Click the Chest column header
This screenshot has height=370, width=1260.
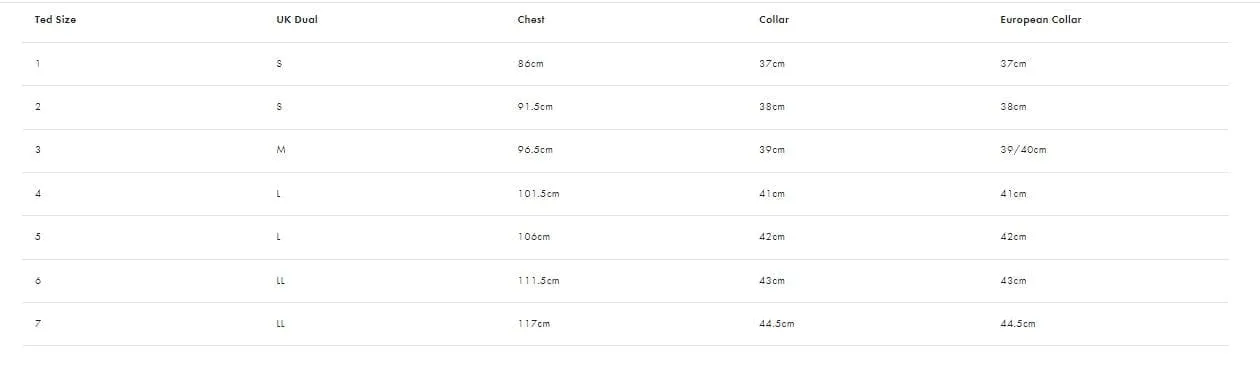coord(531,20)
